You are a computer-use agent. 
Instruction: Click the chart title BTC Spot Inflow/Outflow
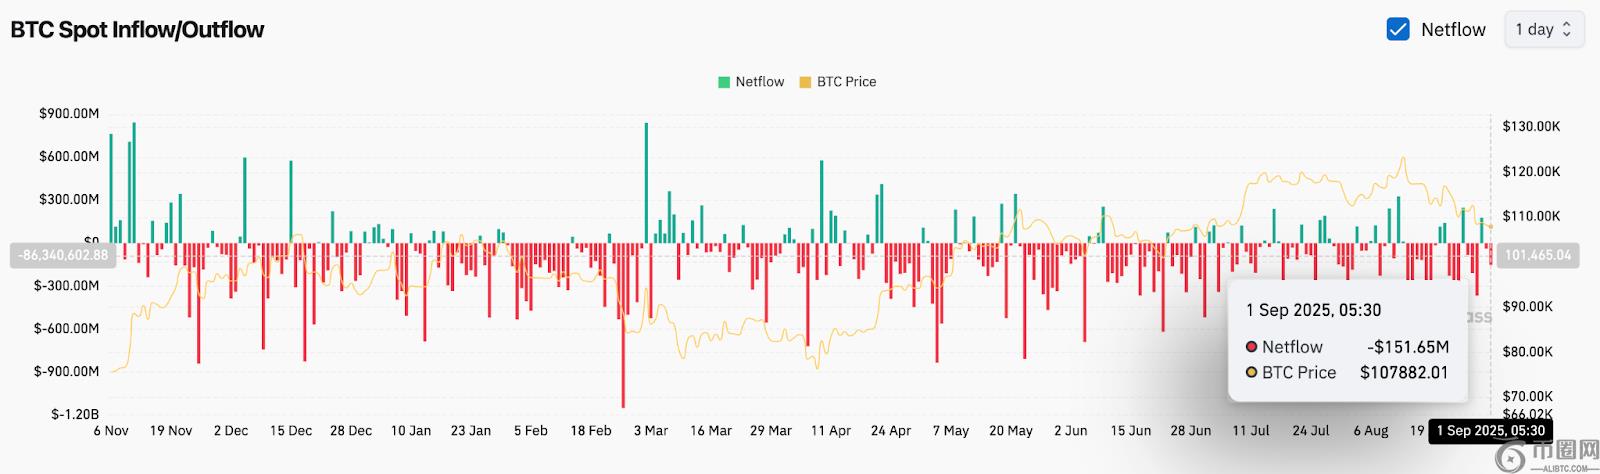tap(137, 30)
